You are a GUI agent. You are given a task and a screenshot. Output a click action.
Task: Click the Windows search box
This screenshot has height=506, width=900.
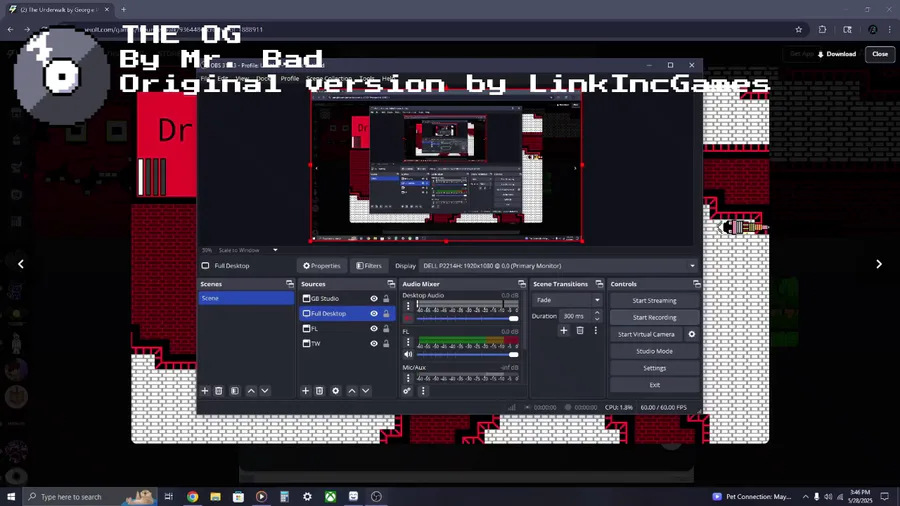click(89, 497)
